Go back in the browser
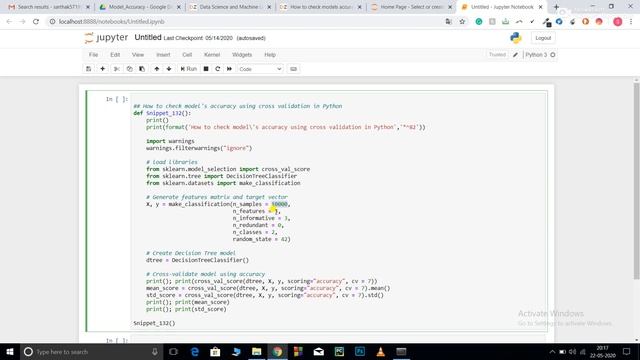 [x=9, y=22]
